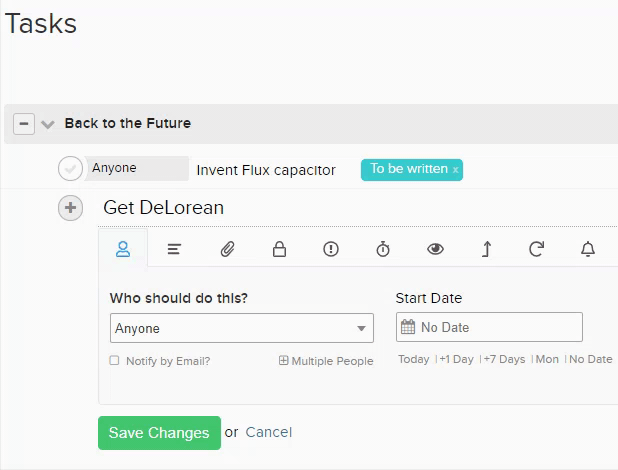Open the stopwatch estimated time tab
This screenshot has width=618, height=470.
click(383, 249)
